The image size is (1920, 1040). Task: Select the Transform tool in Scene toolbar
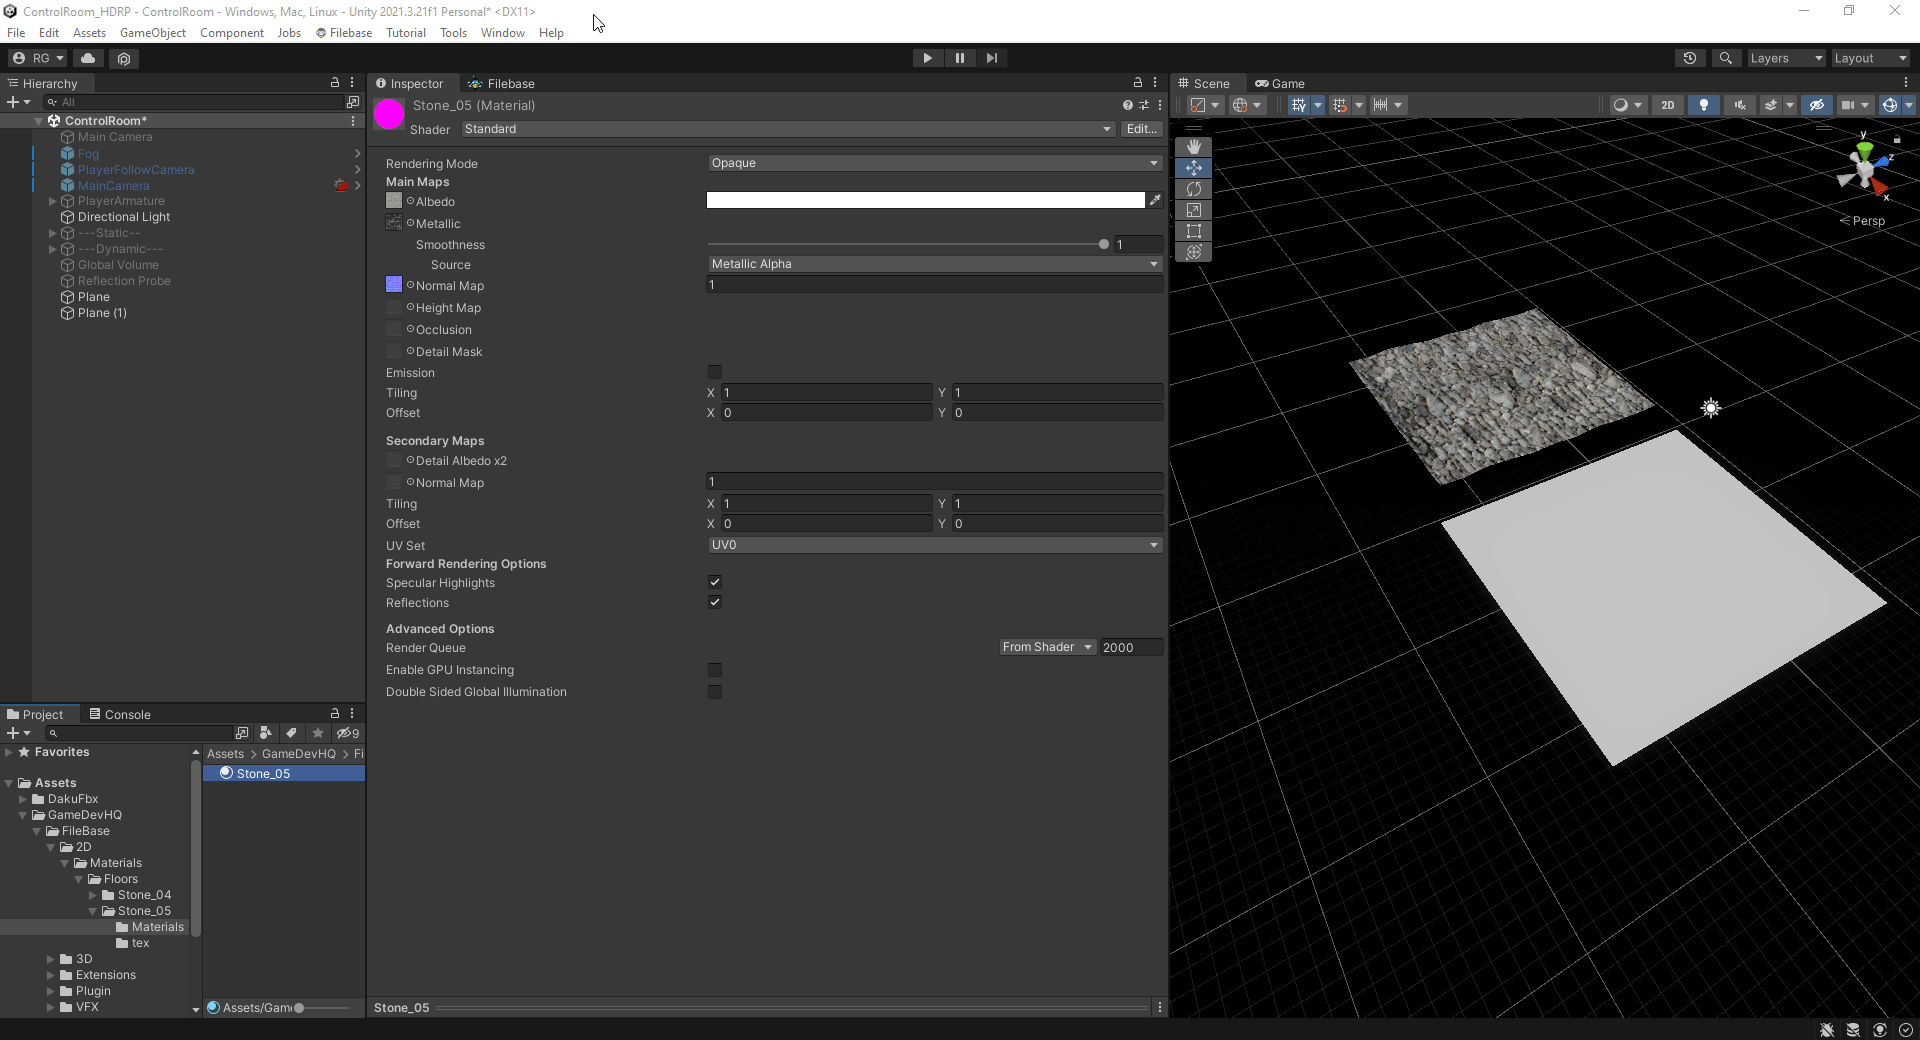click(x=1193, y=252)
